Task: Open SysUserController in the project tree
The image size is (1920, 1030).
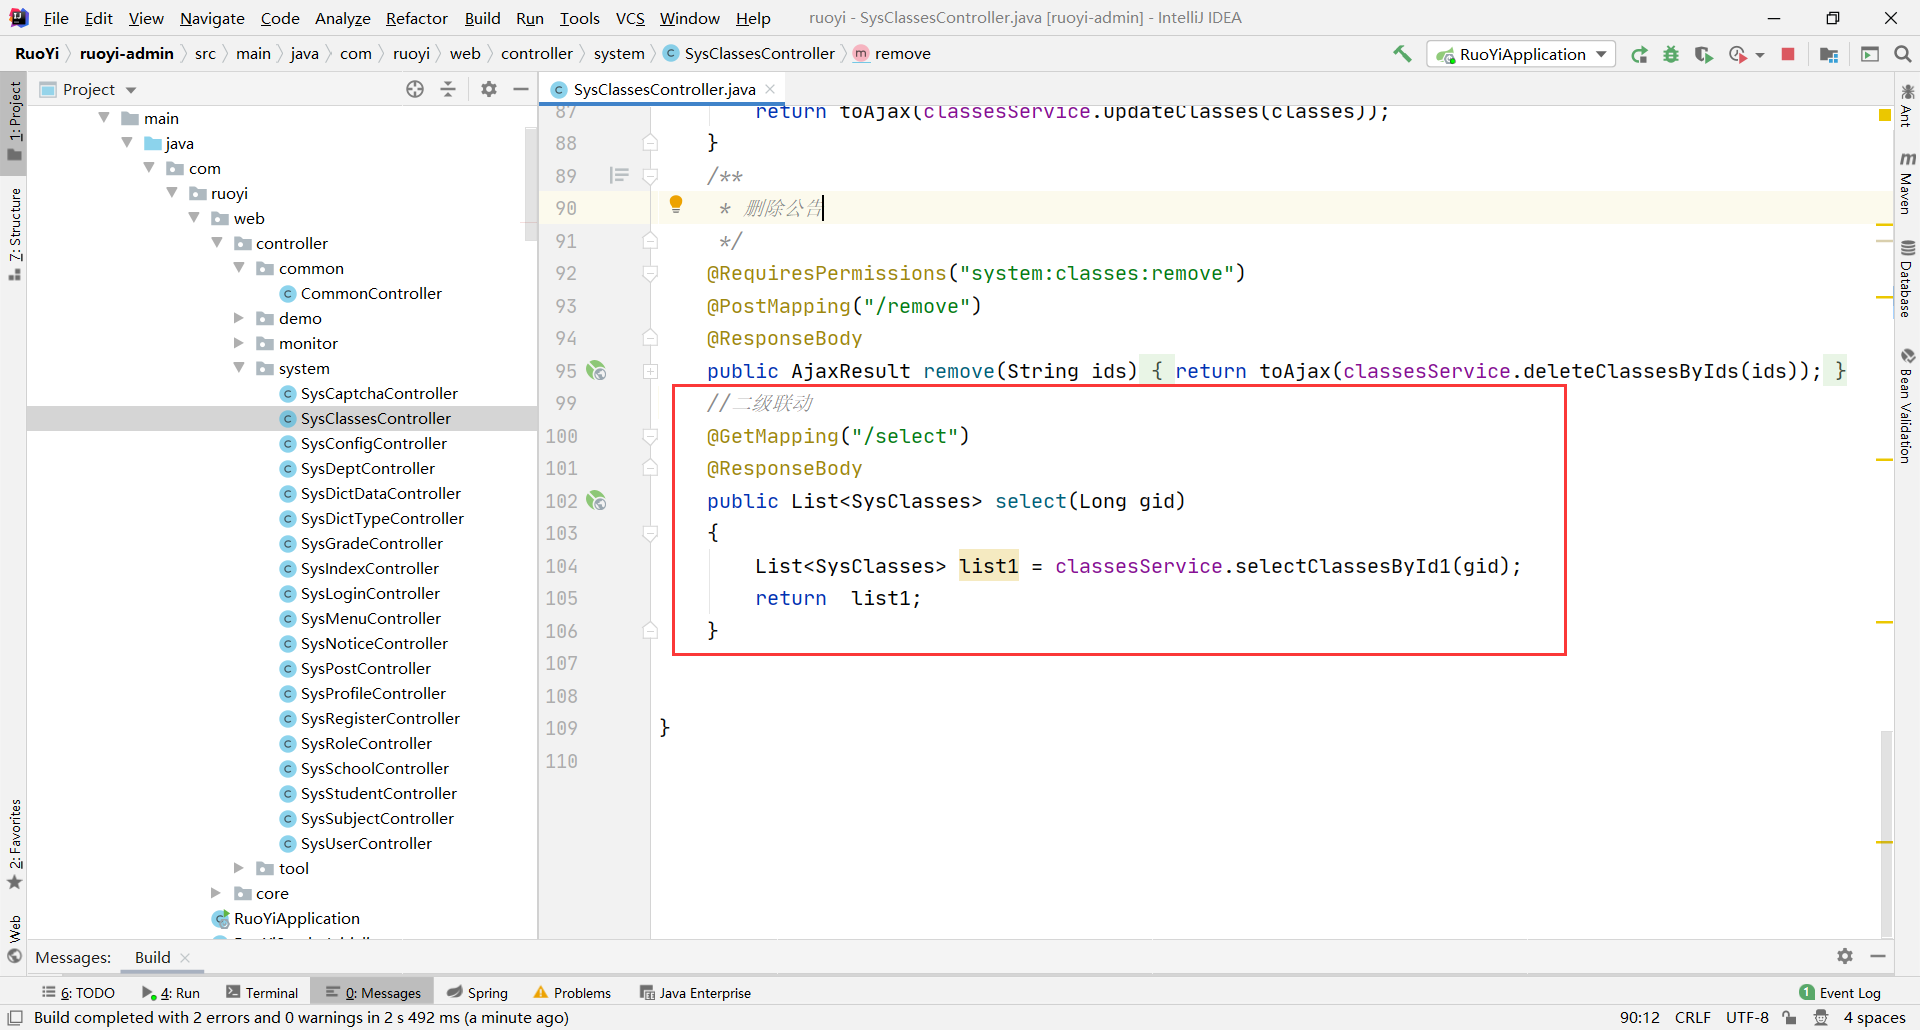Action: (x=366, y=843)
